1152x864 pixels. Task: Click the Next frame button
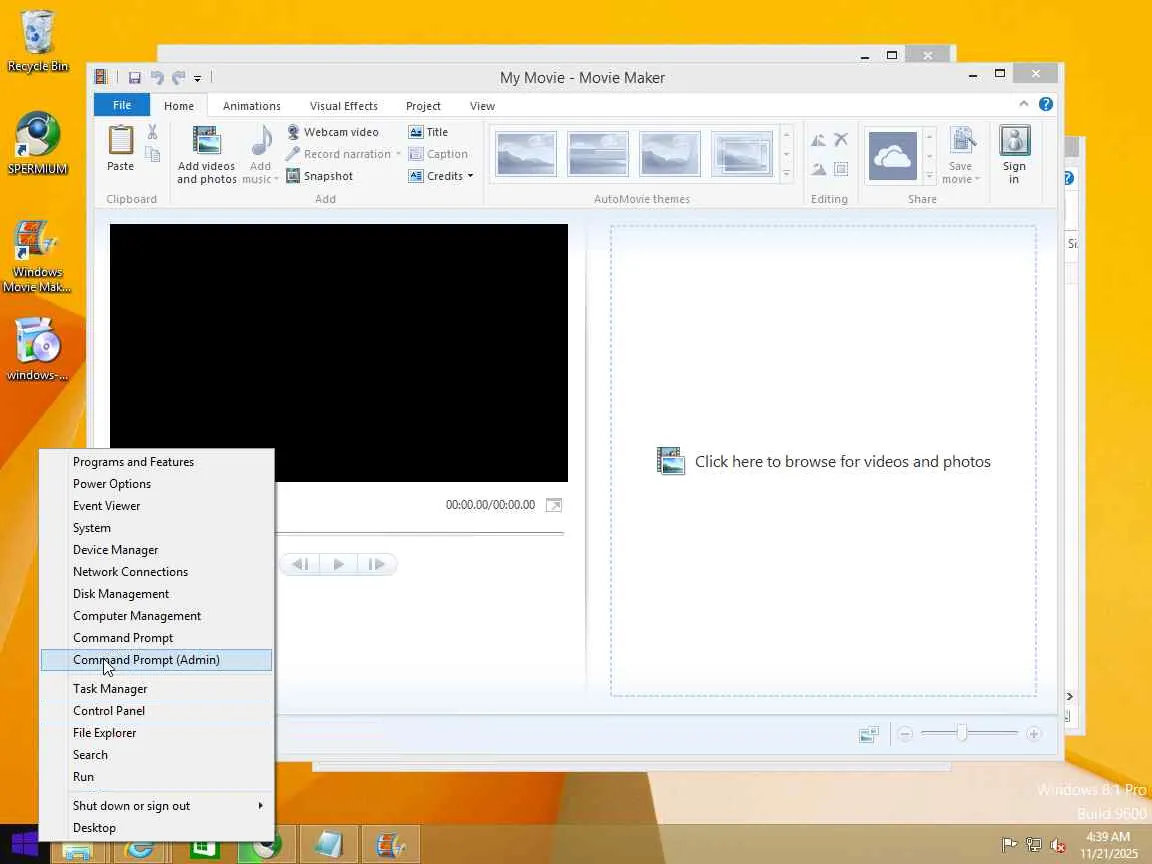(377, 564)
